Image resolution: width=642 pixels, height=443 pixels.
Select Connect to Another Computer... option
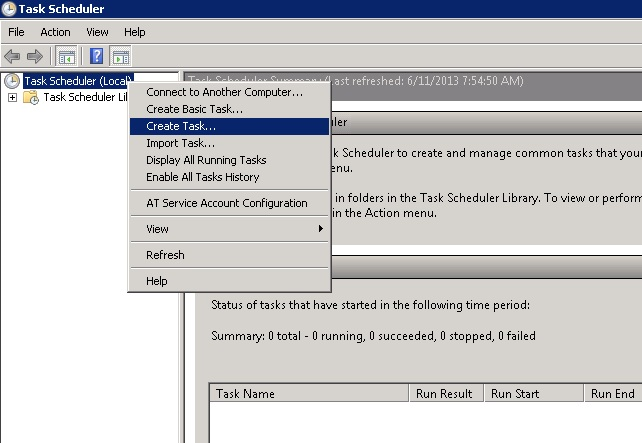[224, 92]
